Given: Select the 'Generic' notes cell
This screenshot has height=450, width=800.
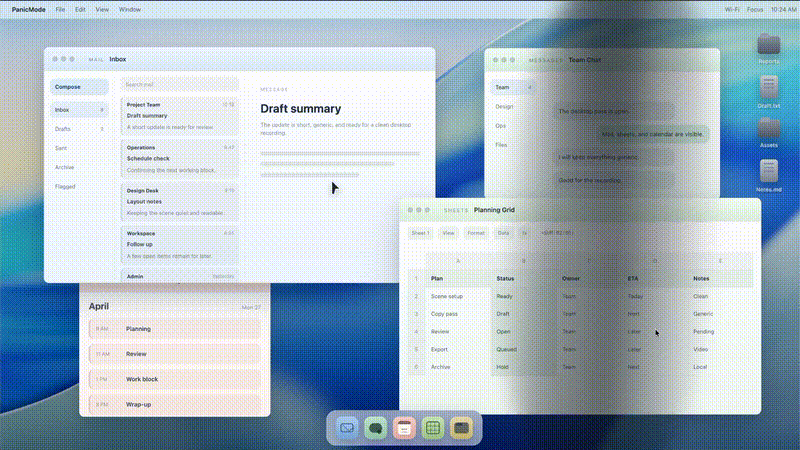Looking at the screenshot, I should pos(720,314).
